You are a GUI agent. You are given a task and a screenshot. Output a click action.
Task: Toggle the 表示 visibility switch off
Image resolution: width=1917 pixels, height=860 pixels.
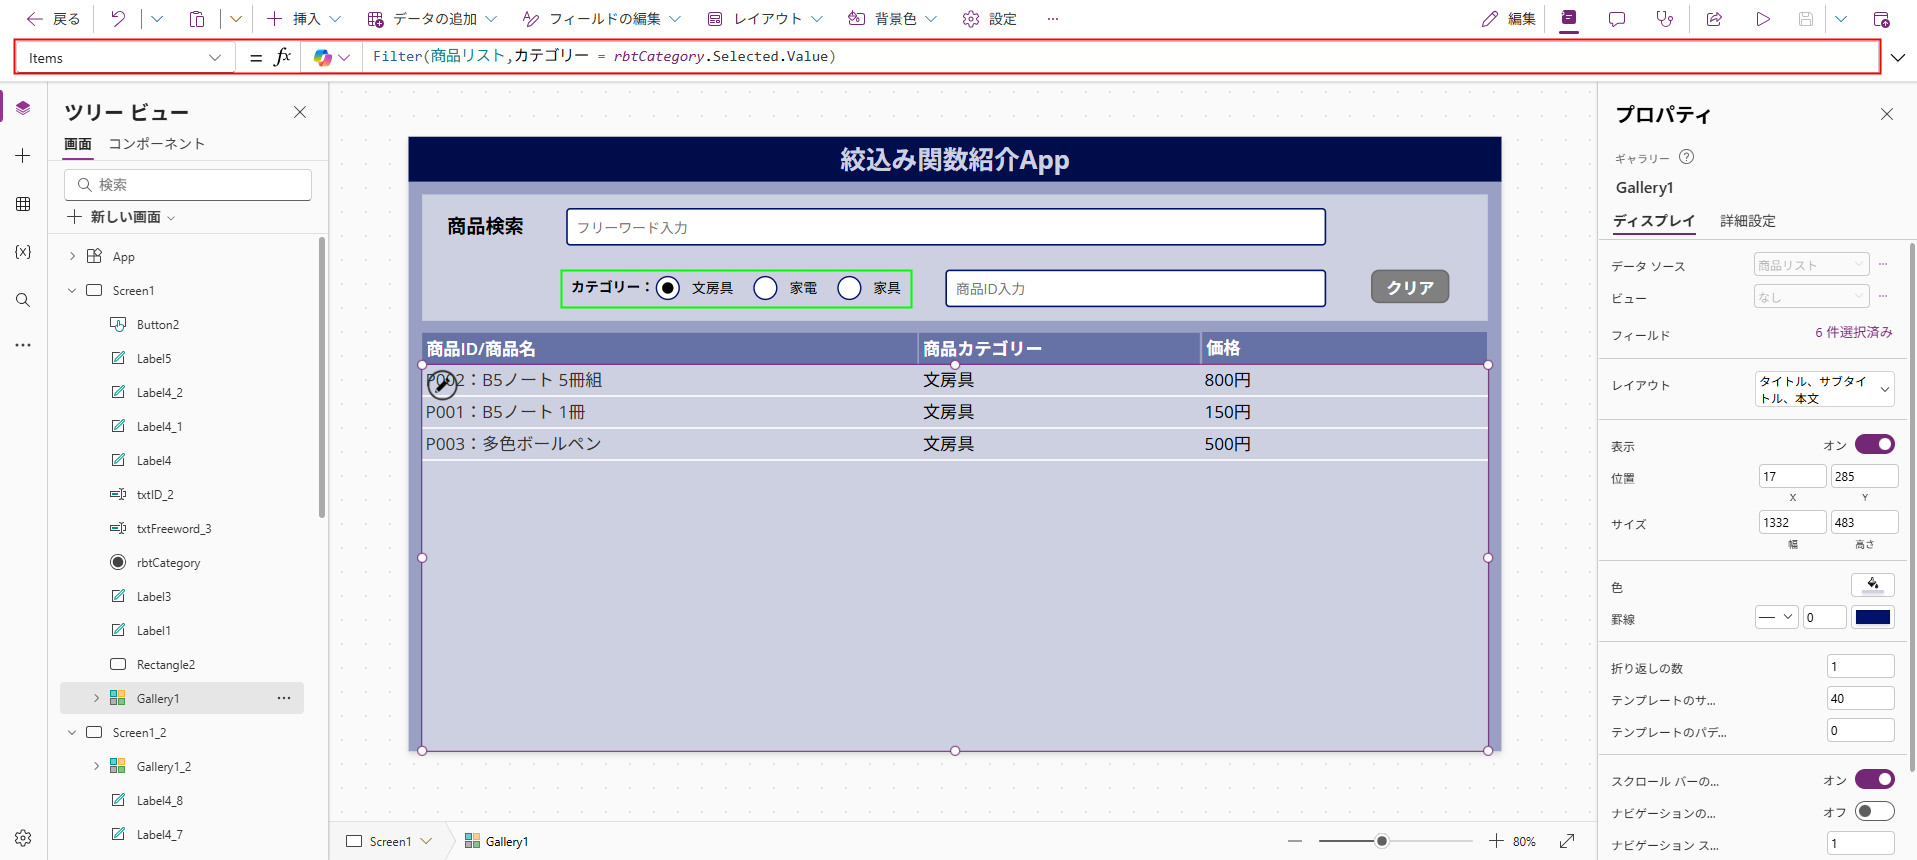[x=1874, y=445]
